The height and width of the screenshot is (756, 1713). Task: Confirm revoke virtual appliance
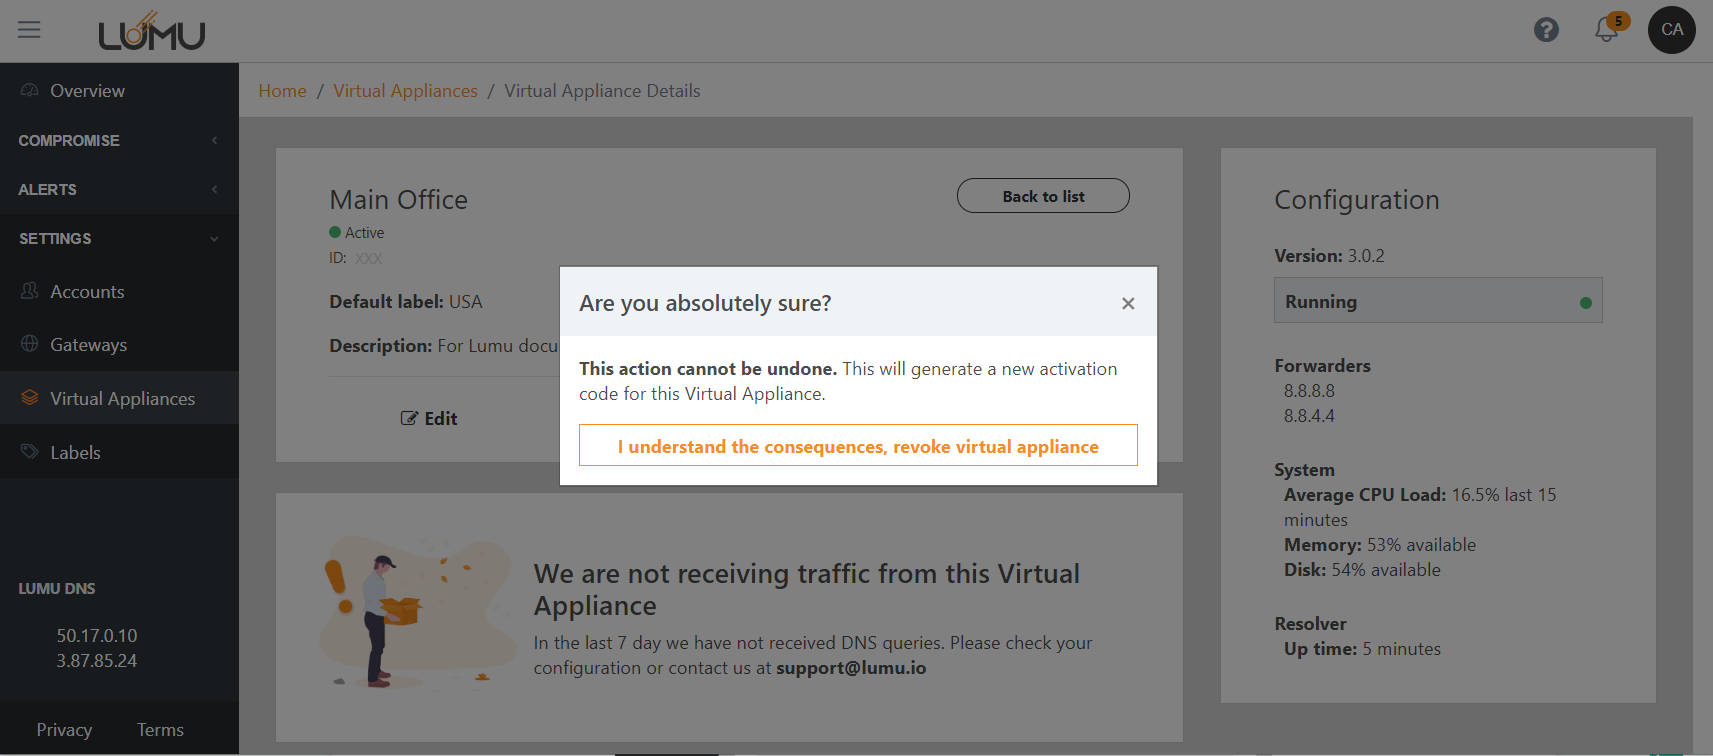click(858, 445)
